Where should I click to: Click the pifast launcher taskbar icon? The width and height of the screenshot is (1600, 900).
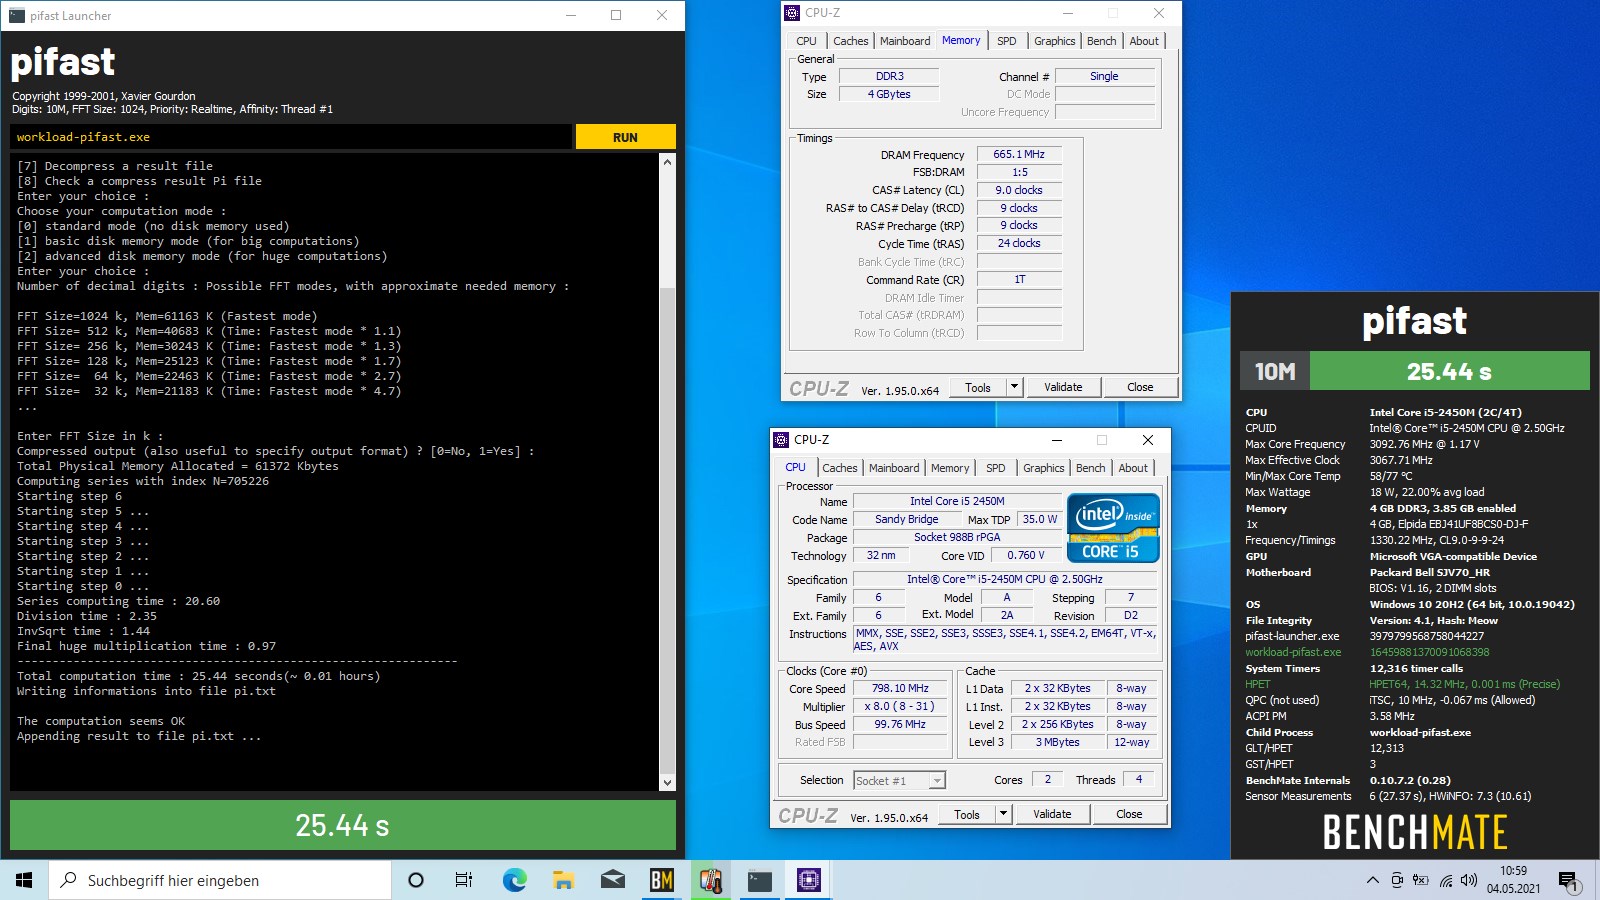click(711, 880)
